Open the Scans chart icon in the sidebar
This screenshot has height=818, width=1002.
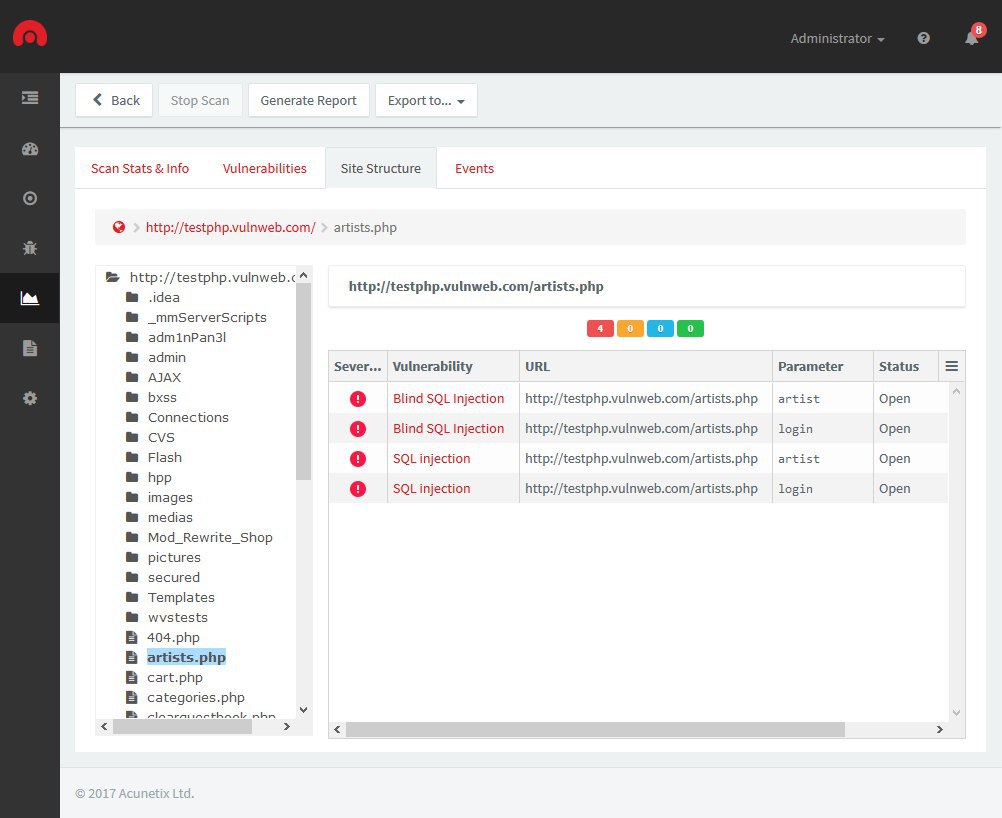click(x=30, y=298)
